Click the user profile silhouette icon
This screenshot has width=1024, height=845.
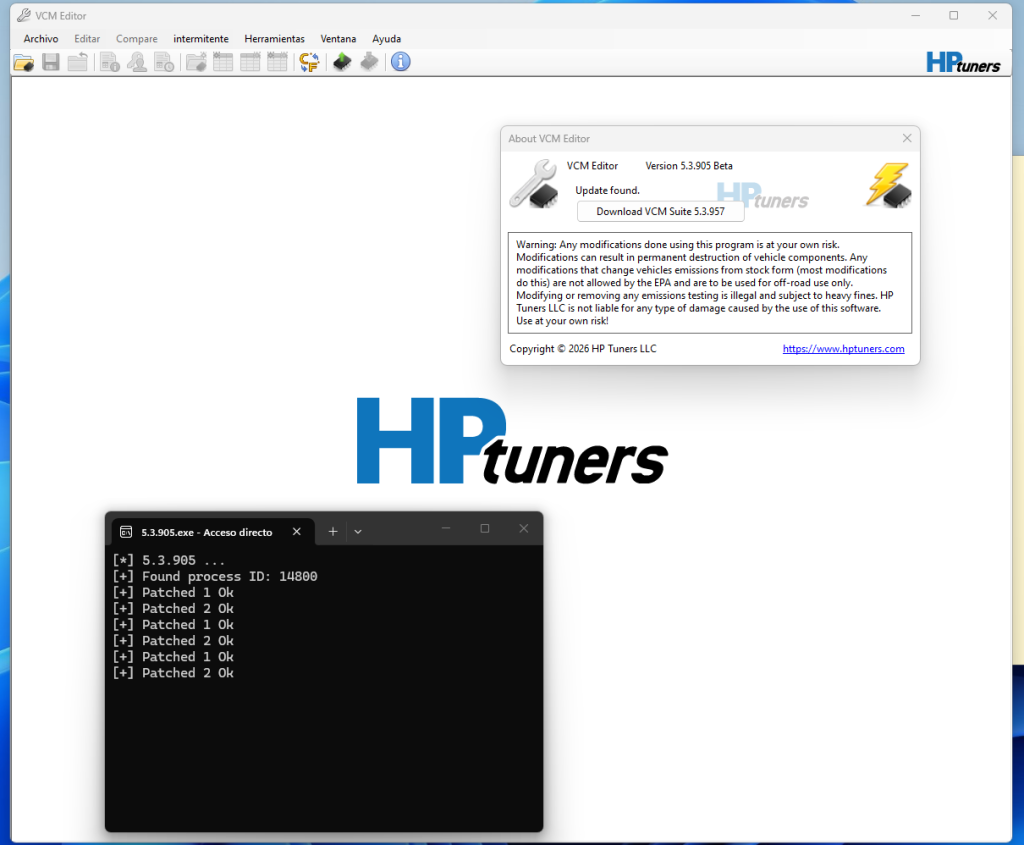(x=137, y=62)
